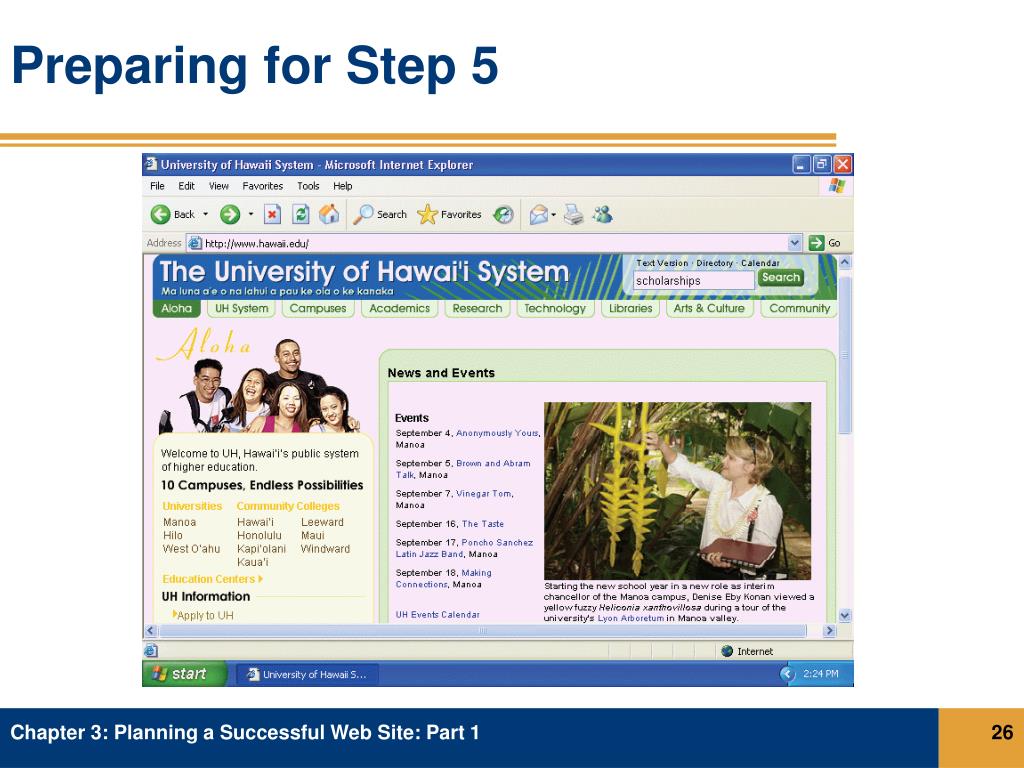The image size is (1024, 768).
Task: Click the Text Version link
Action: pos(662,263)
